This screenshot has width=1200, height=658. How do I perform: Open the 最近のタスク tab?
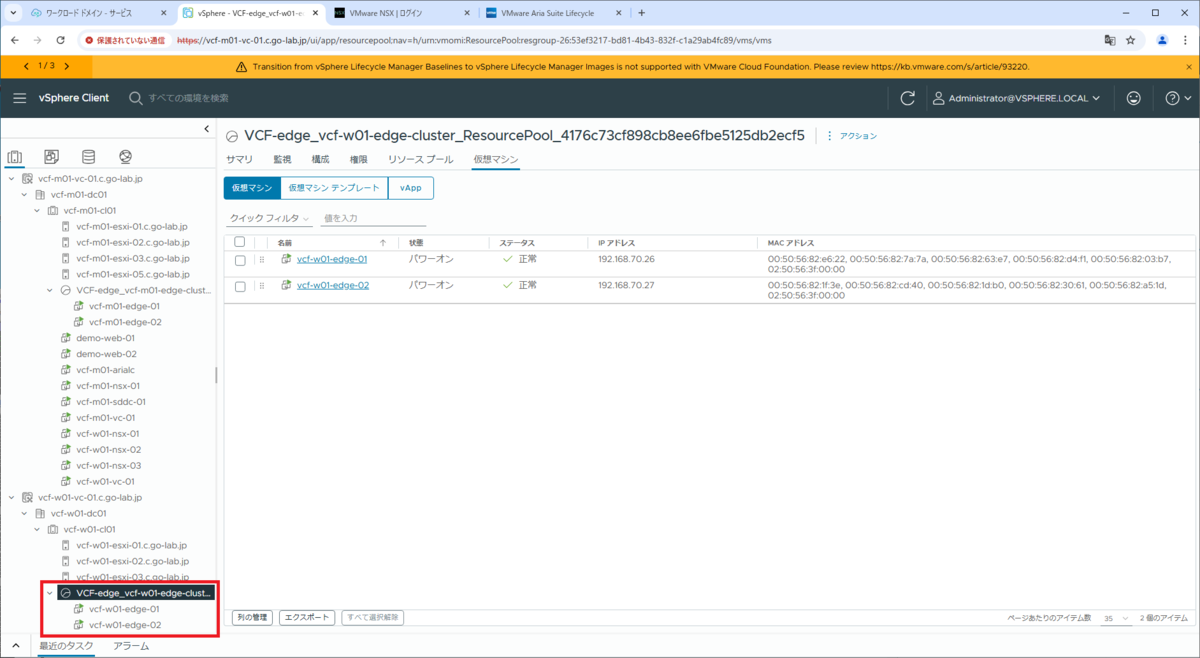pos(66,646)
